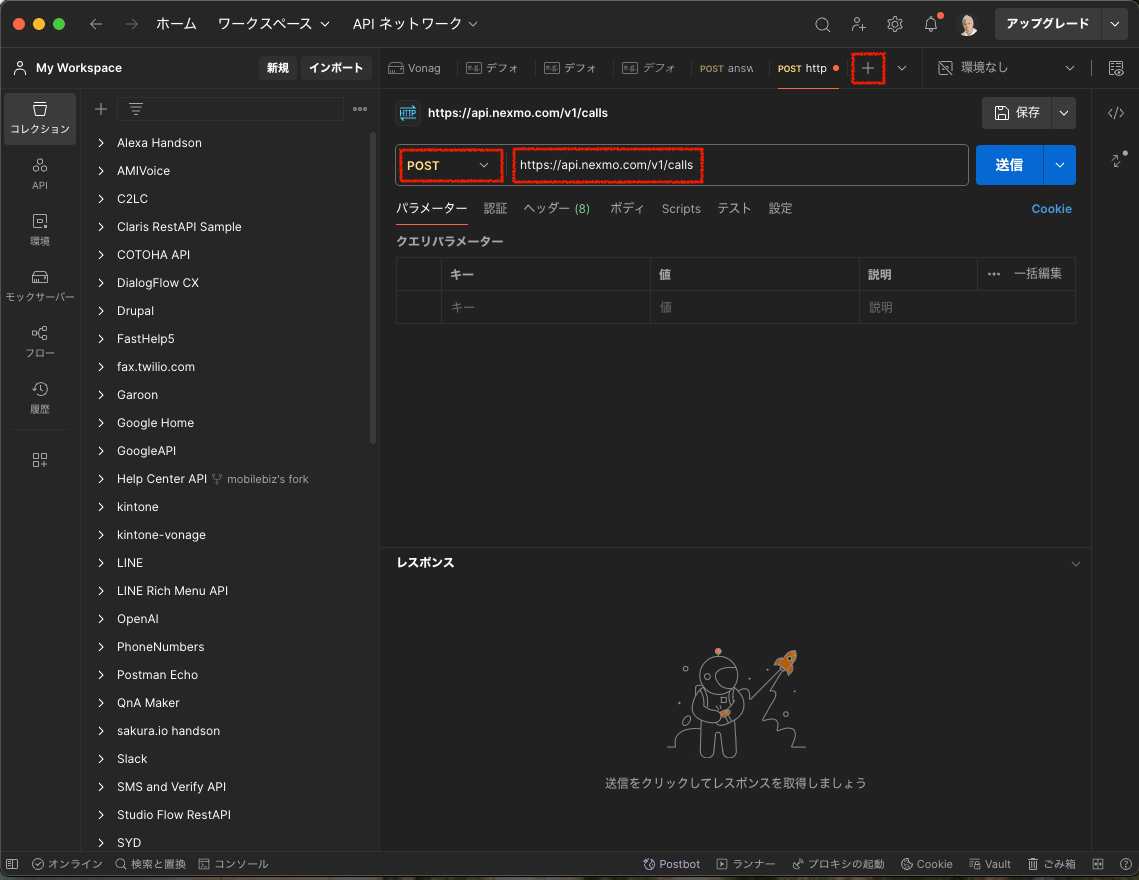Open the HTTP method POST dropdown

[x=450, y=166]
